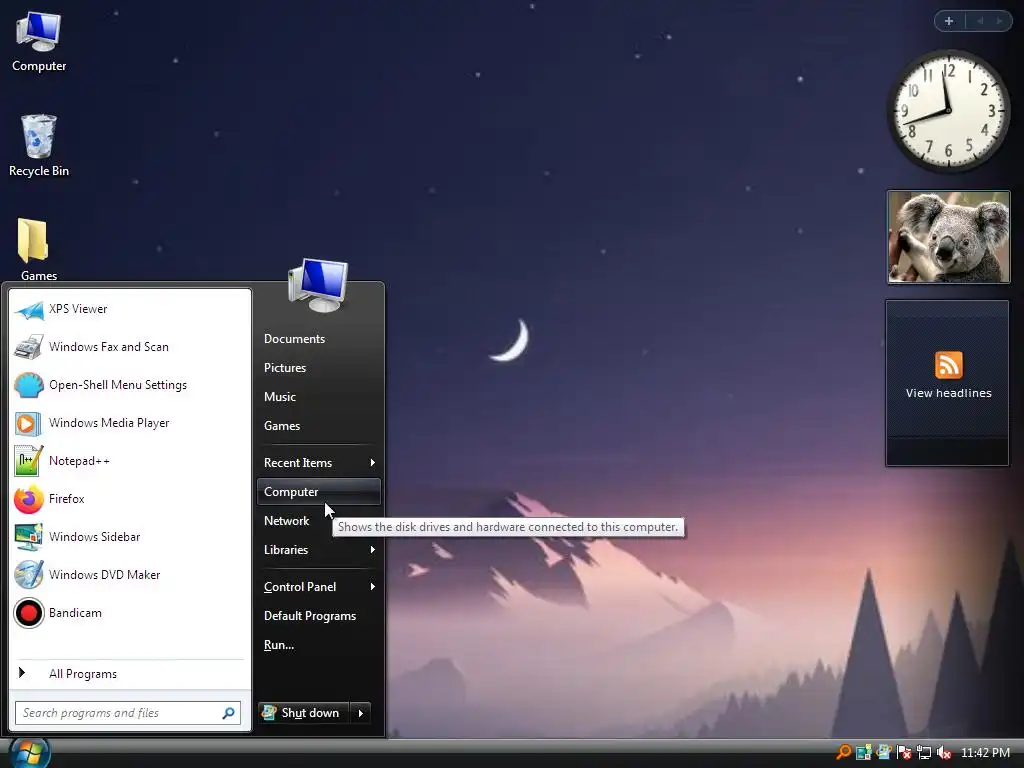
Task: Expand the Control Panel submenu arrow
Action: point(372,586)
